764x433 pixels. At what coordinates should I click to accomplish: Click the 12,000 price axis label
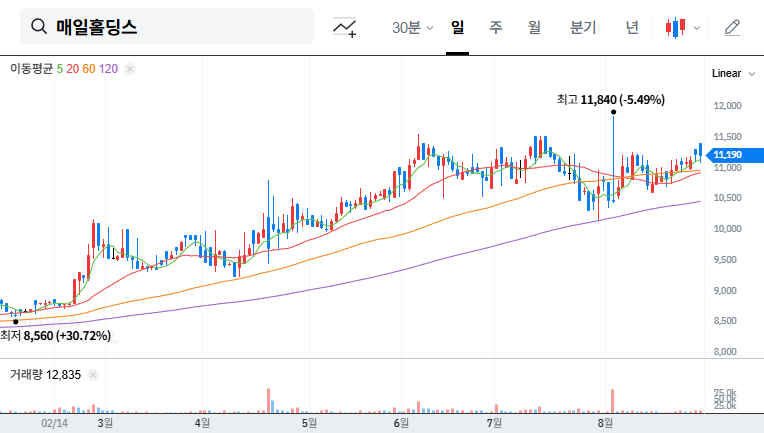[x=727, y=106]
